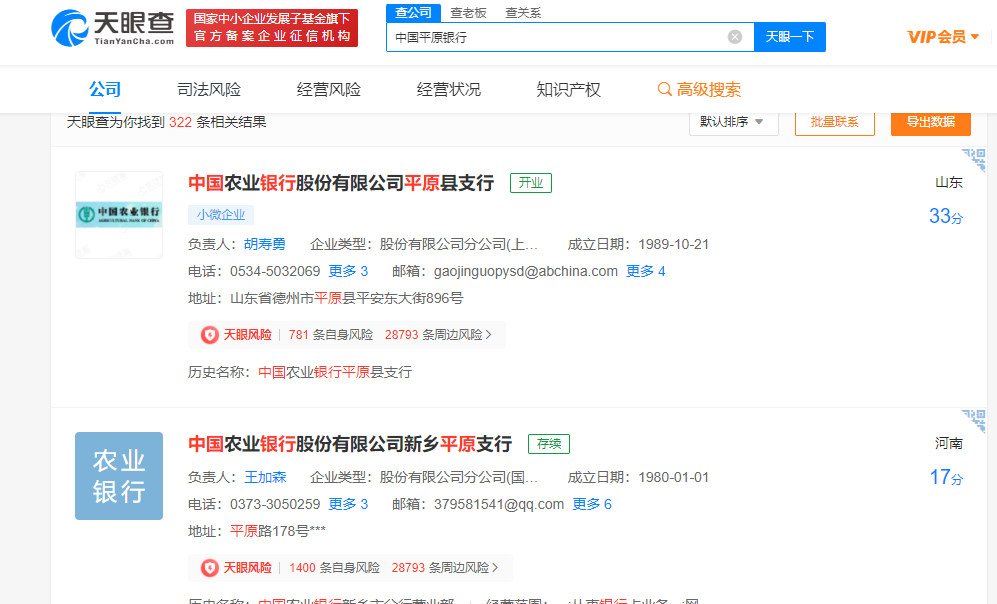Click the Agricultural Bank of China logo thumbnail
The image size is (997, 604).
119,215
